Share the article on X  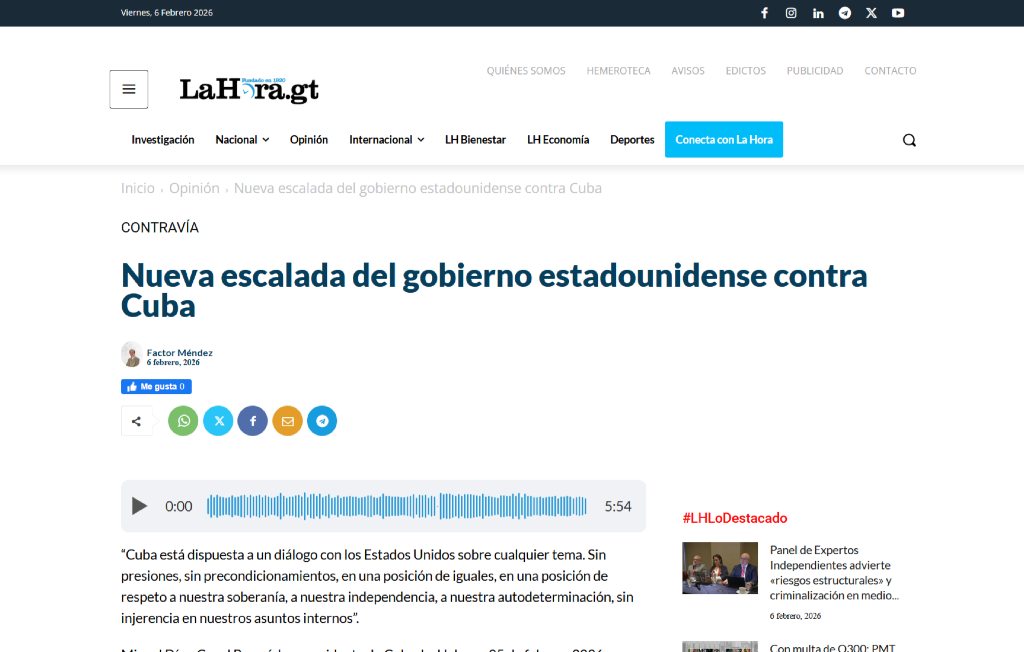218,420
